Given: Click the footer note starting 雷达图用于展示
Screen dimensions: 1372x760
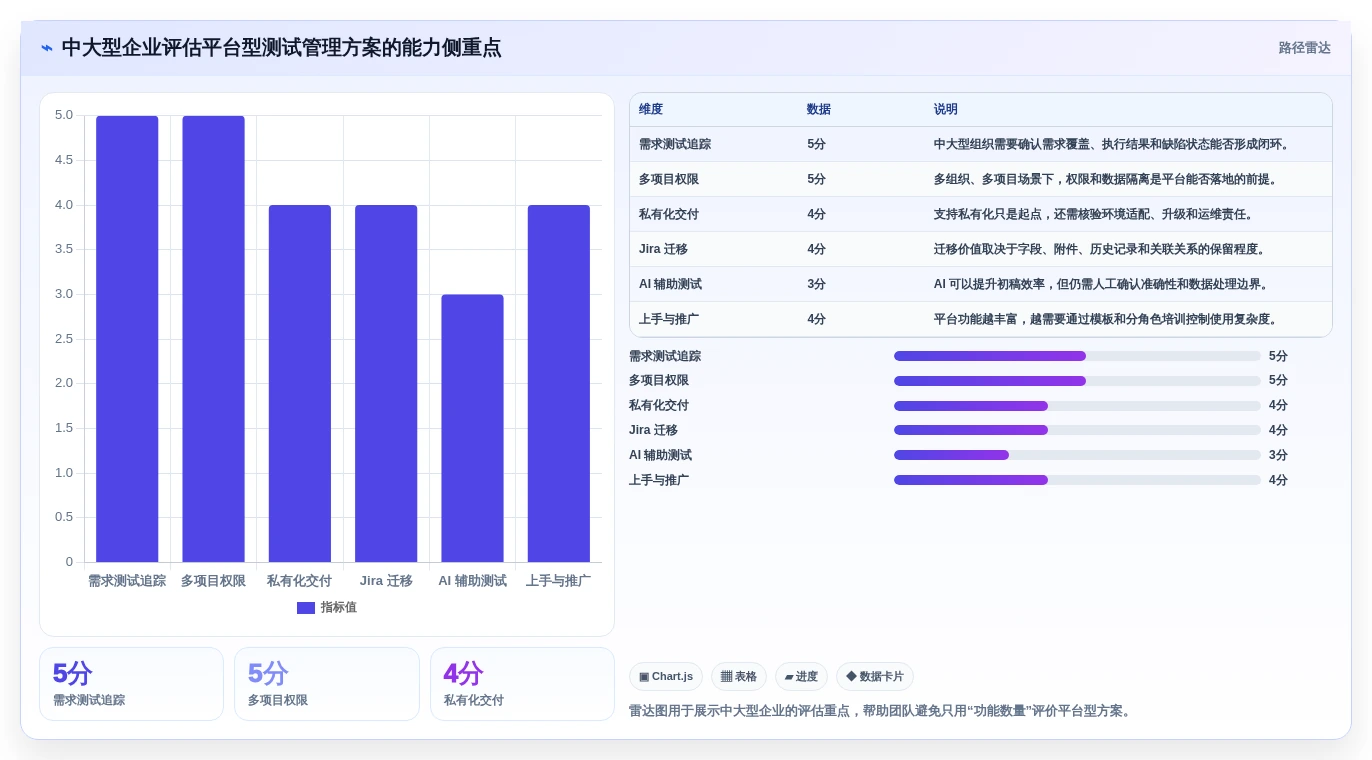Looking at the screenshot, I should click(x=882, y=711).
